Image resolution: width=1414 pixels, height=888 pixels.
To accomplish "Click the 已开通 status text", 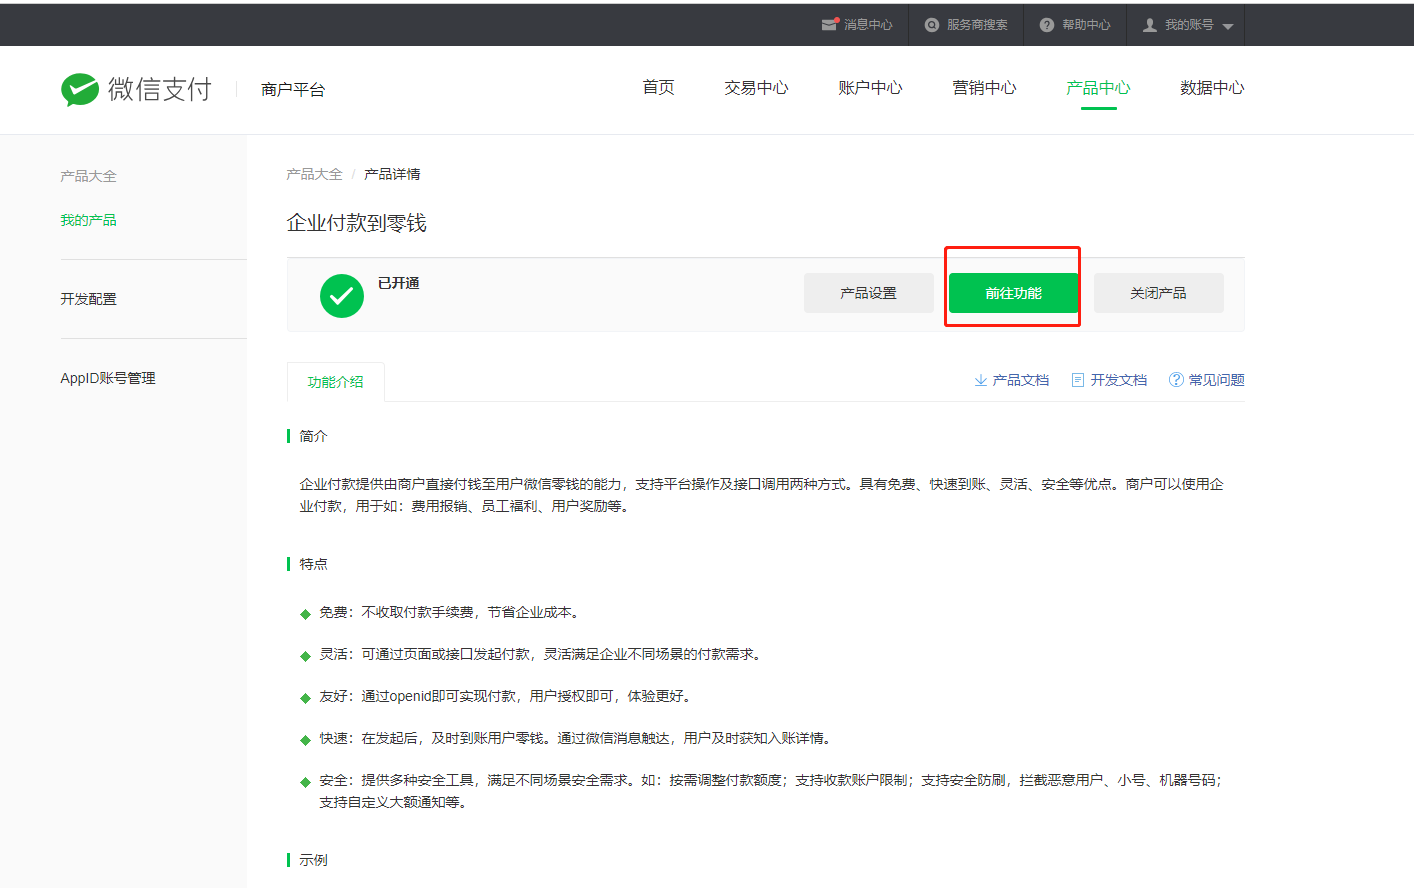I will tap(399, 283).
